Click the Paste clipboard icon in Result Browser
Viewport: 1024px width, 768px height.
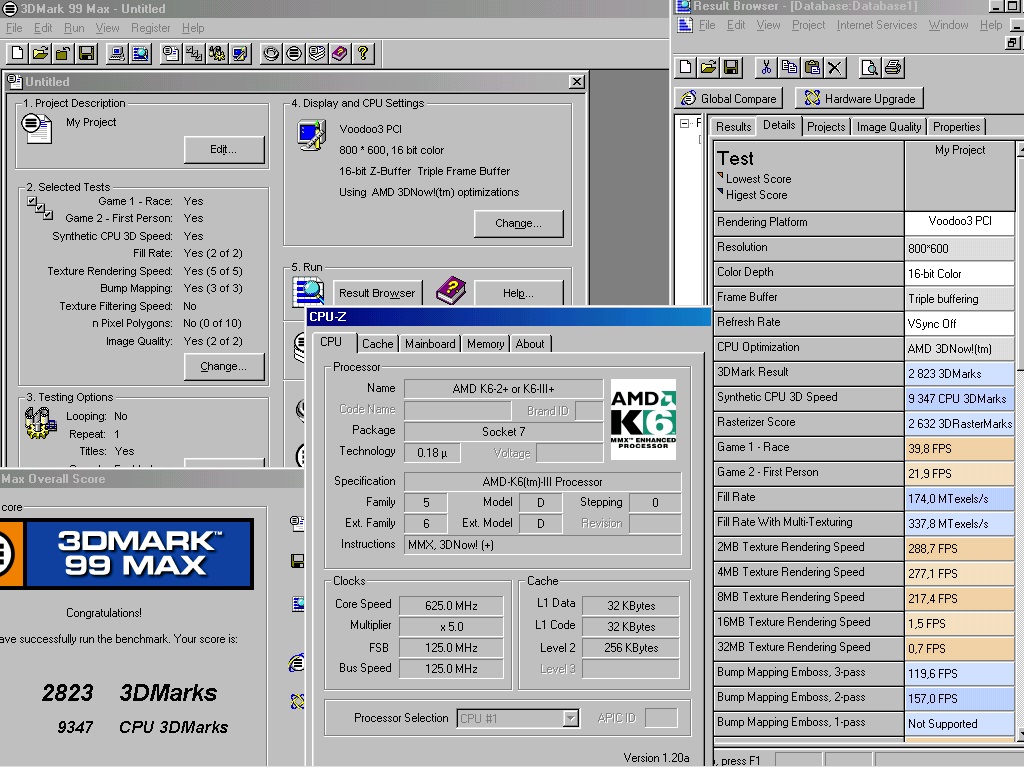pos(812,67)
